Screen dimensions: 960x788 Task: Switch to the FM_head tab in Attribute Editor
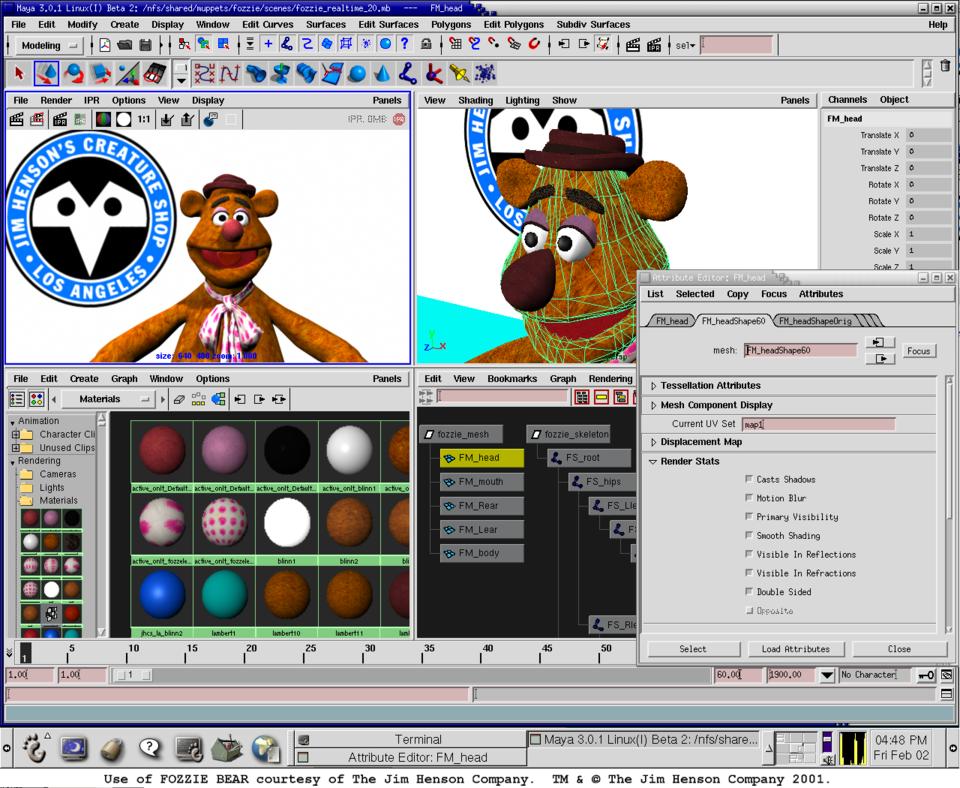pos(672,321)
